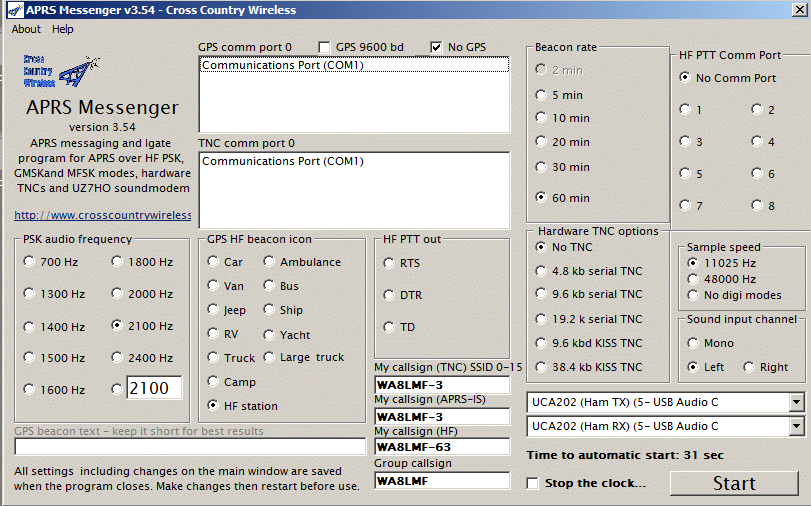Viewport: 811px width, 506px height.
Task: Expand the UCA202 Ham RX audio dropdown
Action: (797, 426)
